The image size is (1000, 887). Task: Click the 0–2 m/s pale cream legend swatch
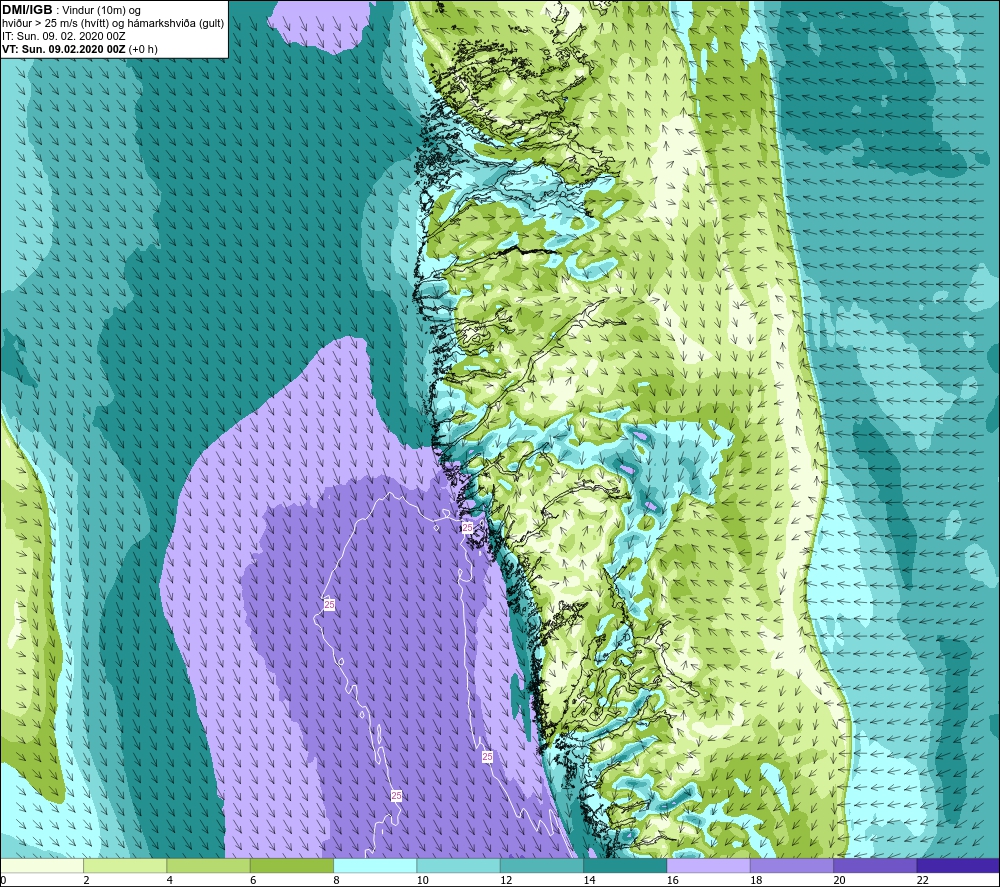(41, 865)
